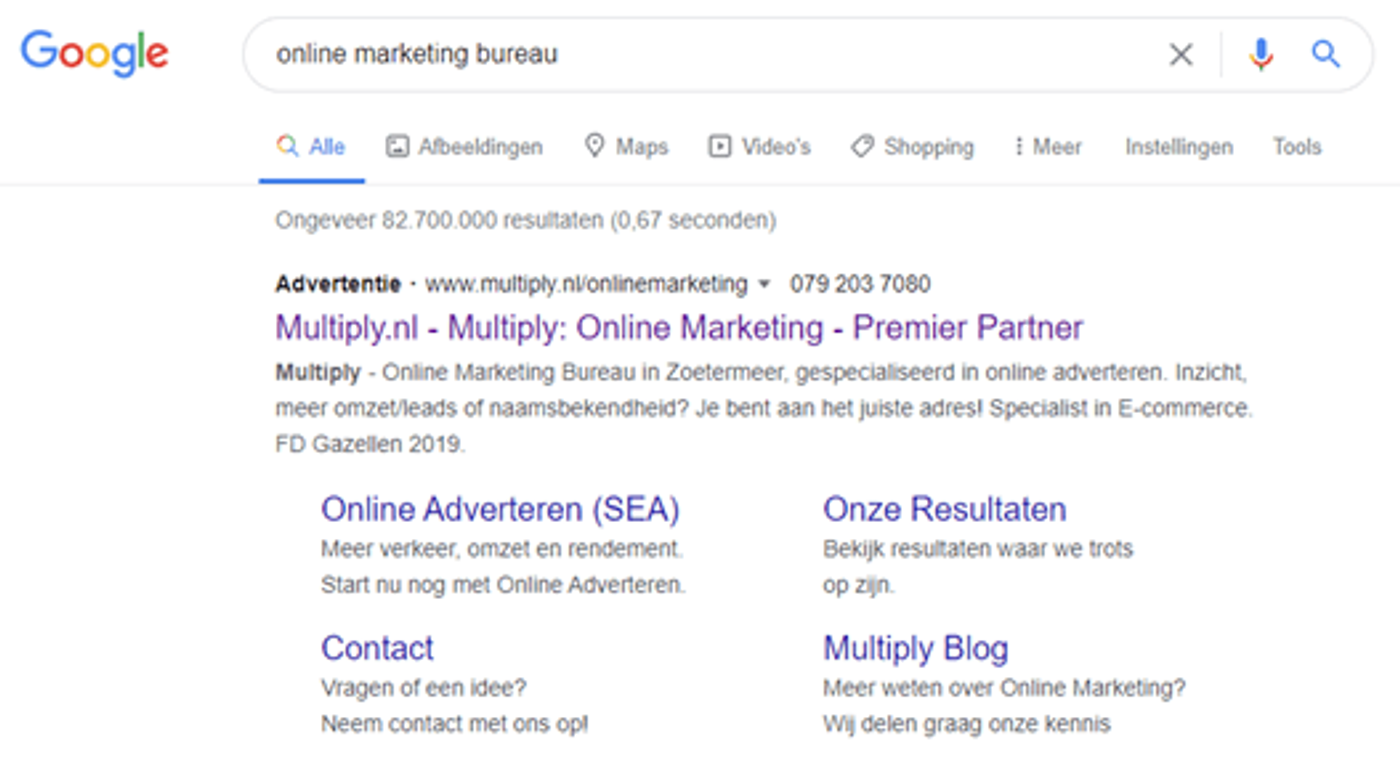
Task: Click 'Meer weten over Online Marketing?' text
Action: point(1004,688)
